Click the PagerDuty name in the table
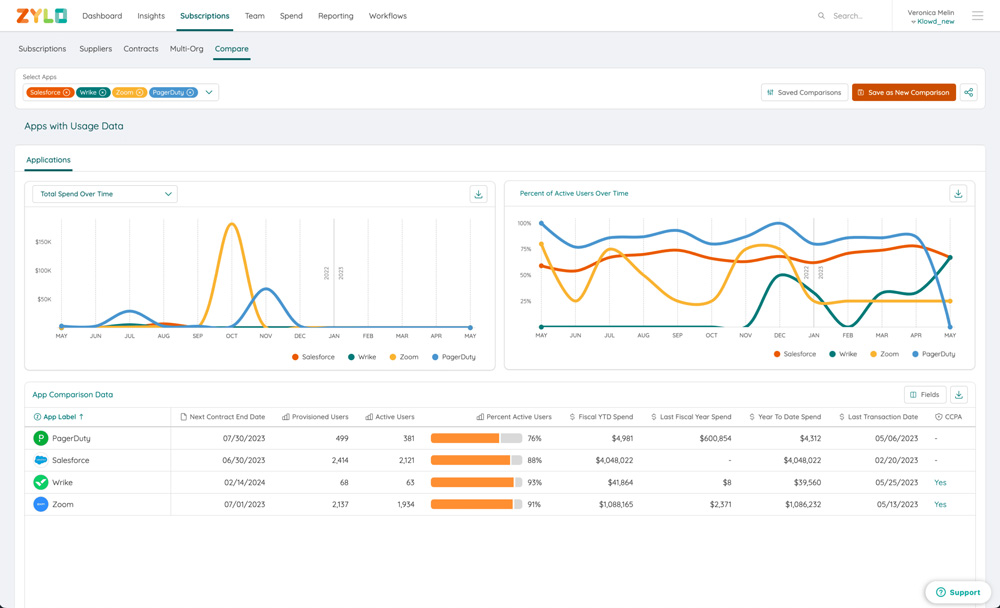This screenshot has height=608, width=1000. [x=71, y=438]
